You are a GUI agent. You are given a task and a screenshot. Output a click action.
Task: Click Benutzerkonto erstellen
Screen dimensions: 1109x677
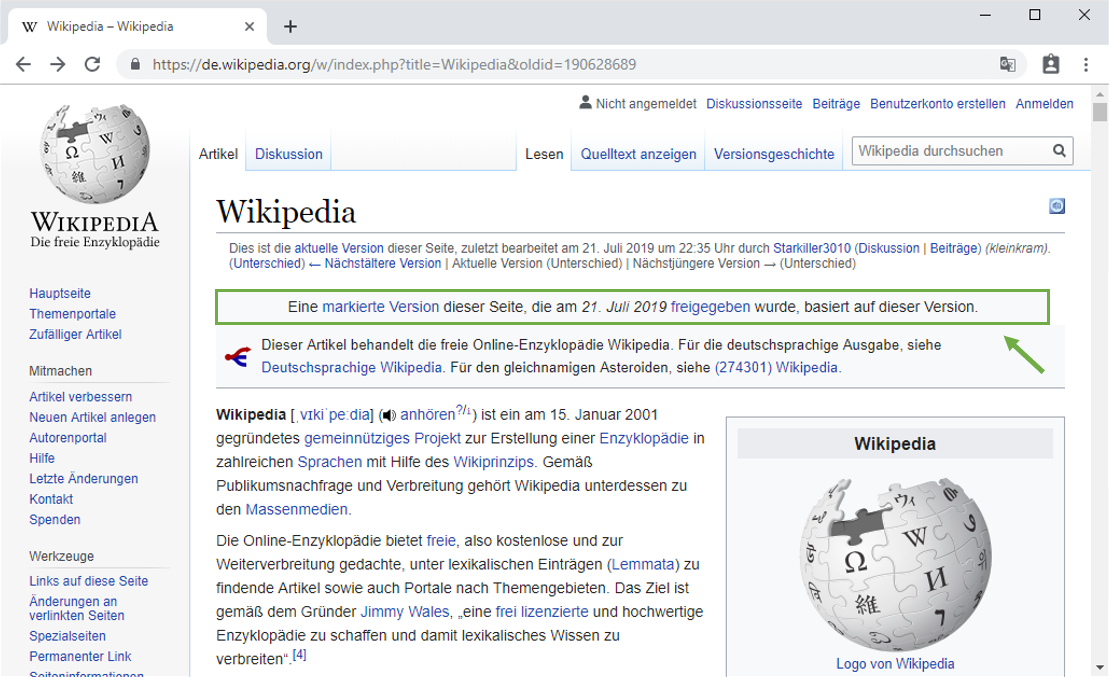click(937, 103)
